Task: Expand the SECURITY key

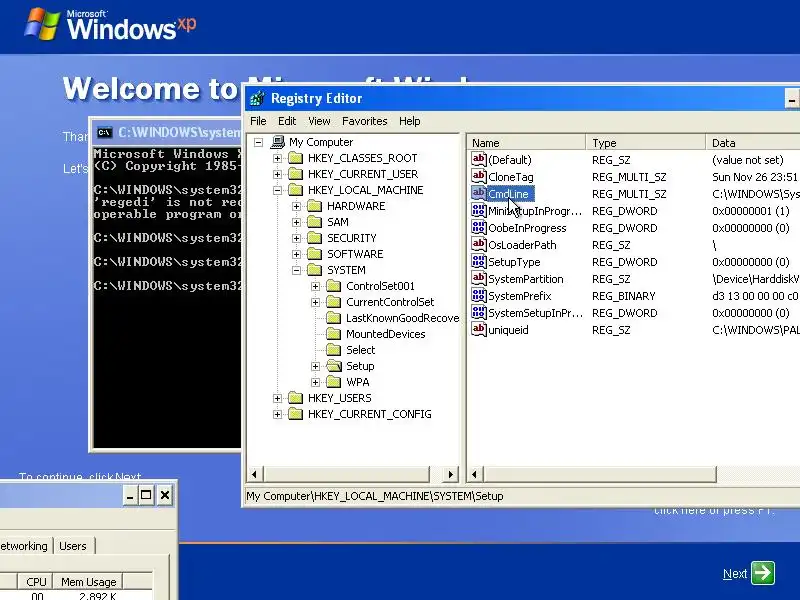Action: (296, 238)
